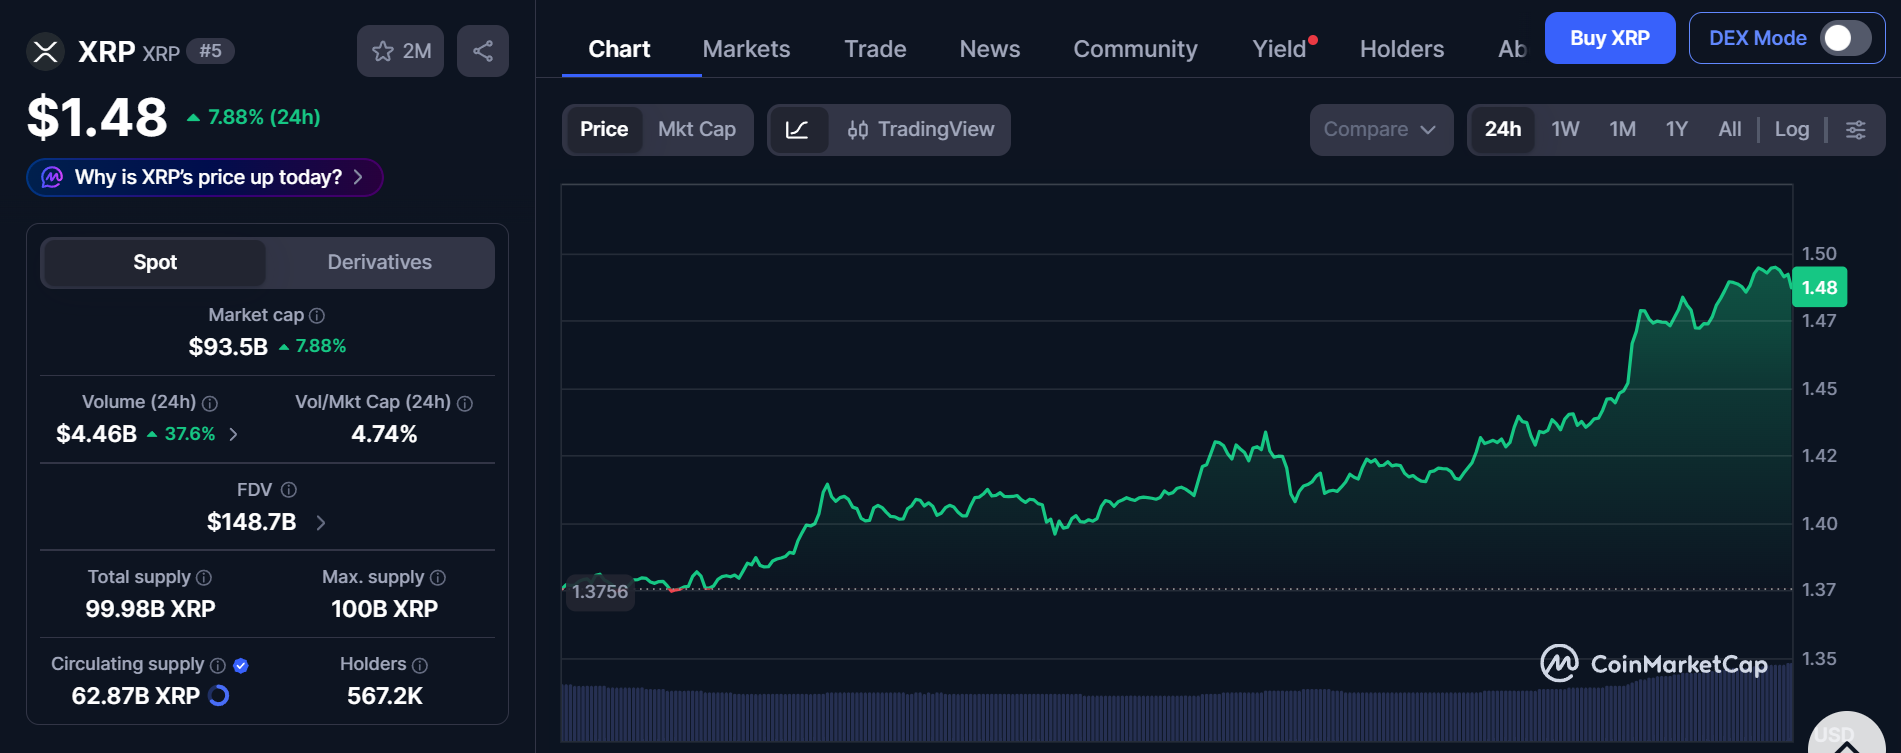Switch to TradingView candlestick chart
The width and height of the screenshot is (1901, 753).
tap(921, 130)
